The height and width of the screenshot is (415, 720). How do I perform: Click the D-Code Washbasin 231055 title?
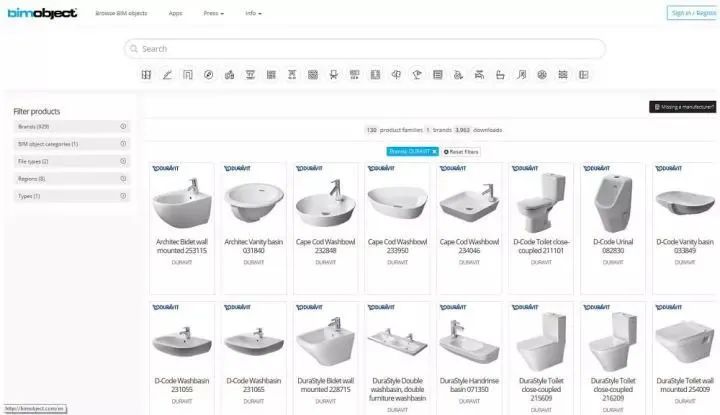pyautogui.click(x=182, y=385)
